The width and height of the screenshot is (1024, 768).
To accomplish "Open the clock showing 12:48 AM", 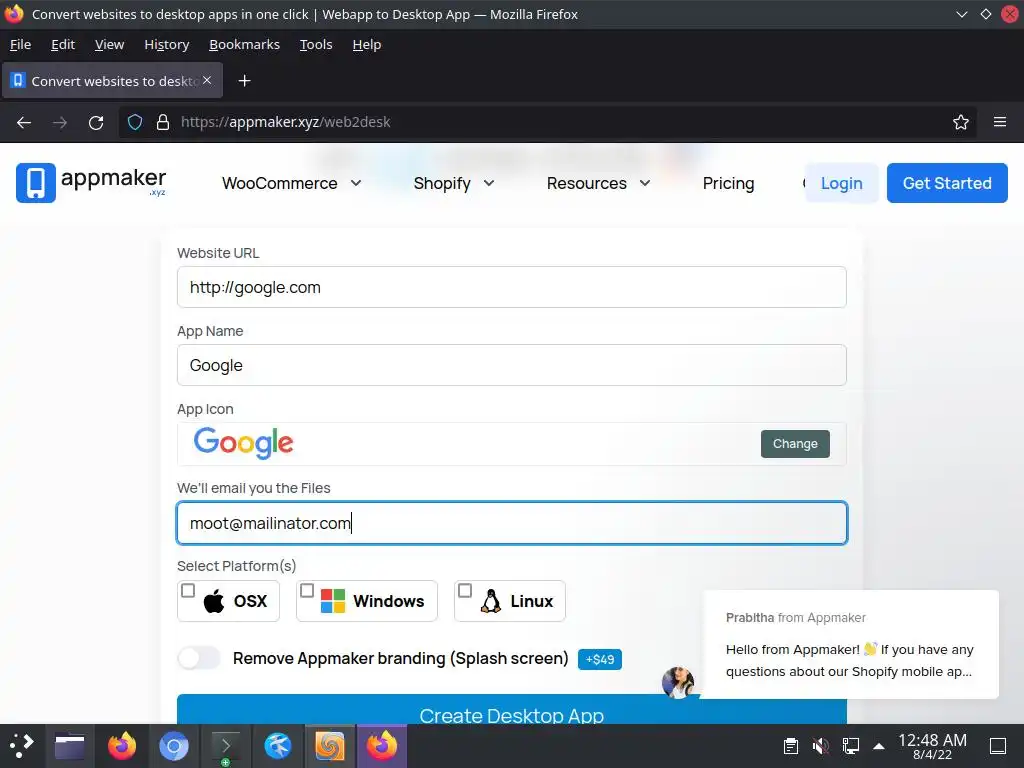I will (932, 746).
